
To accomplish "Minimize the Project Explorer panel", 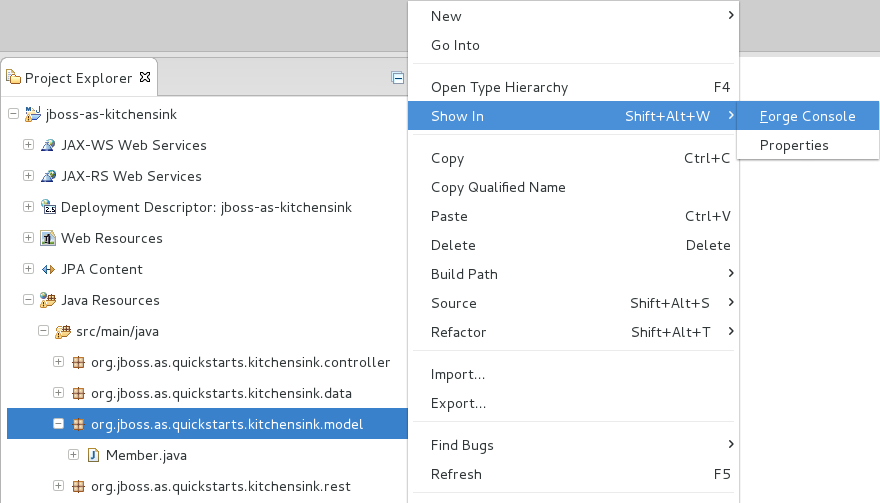I will point(397,77).
